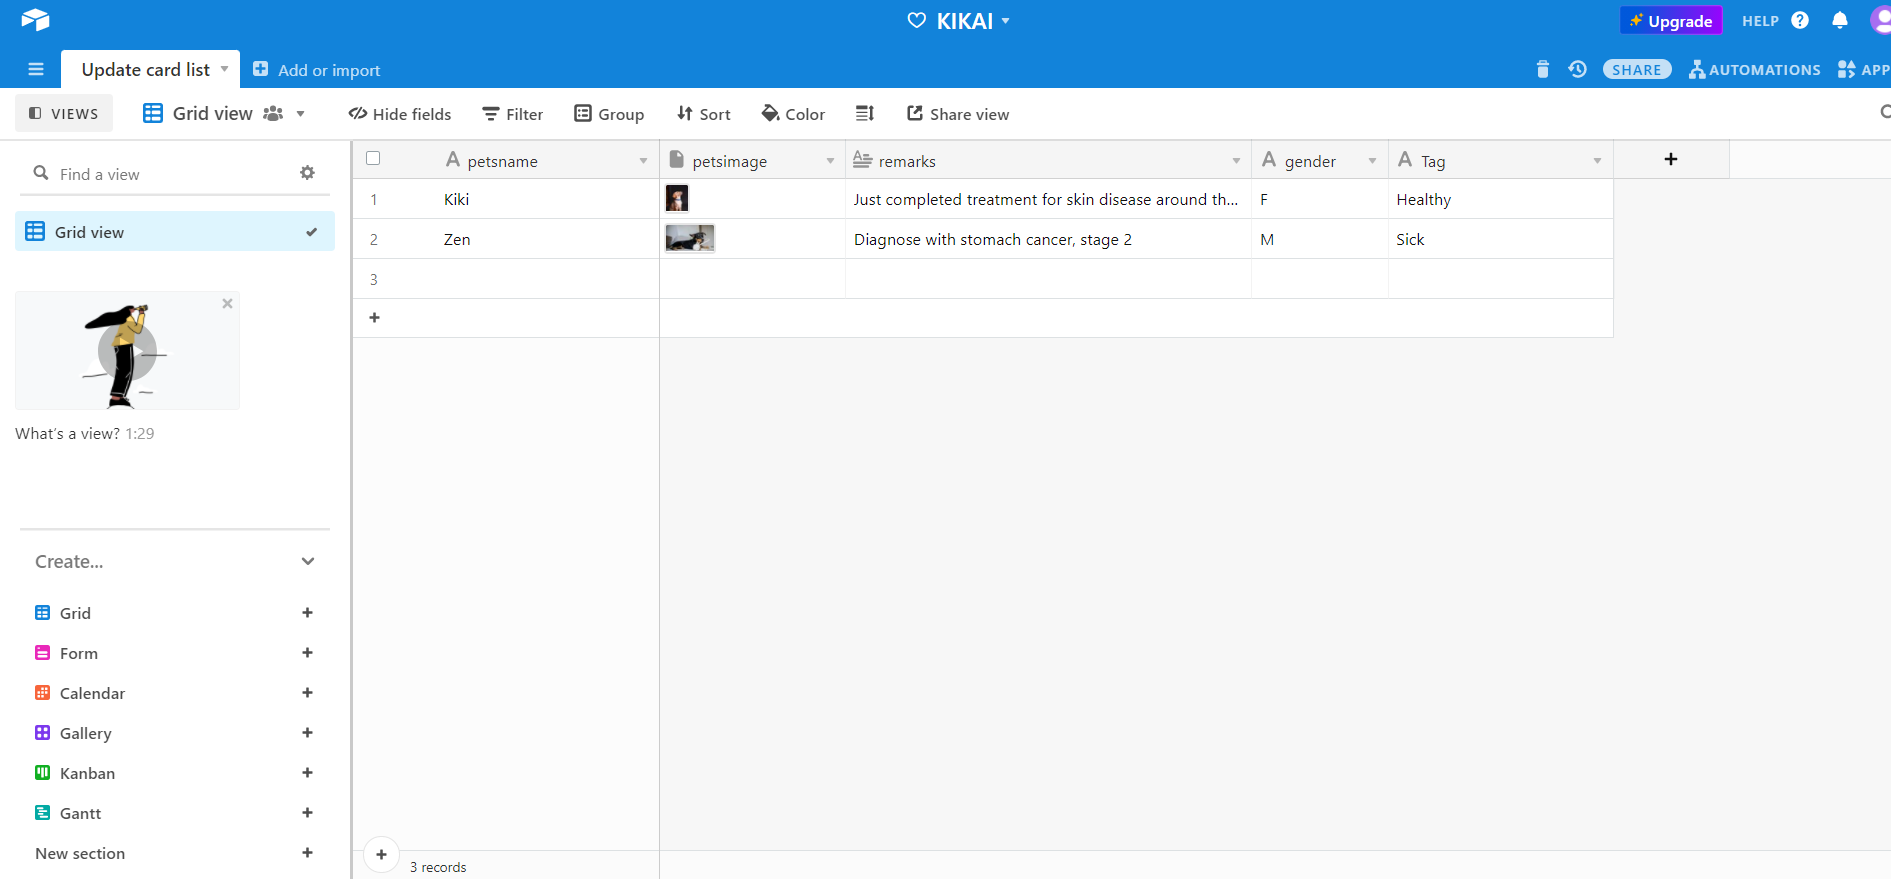
Task: Toggle the VIEWS sidebar button
Action: [64, 113]
